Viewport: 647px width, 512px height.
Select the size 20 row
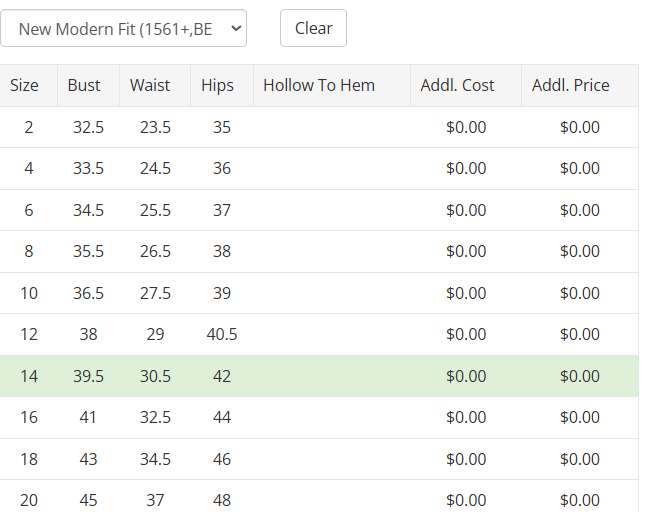pos(29,499)
